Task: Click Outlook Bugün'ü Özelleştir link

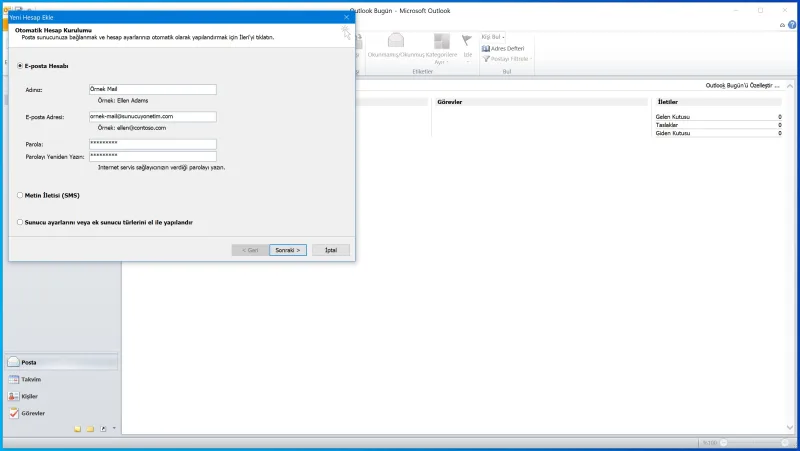Action: pyautogui.click(x=742, y=86)
